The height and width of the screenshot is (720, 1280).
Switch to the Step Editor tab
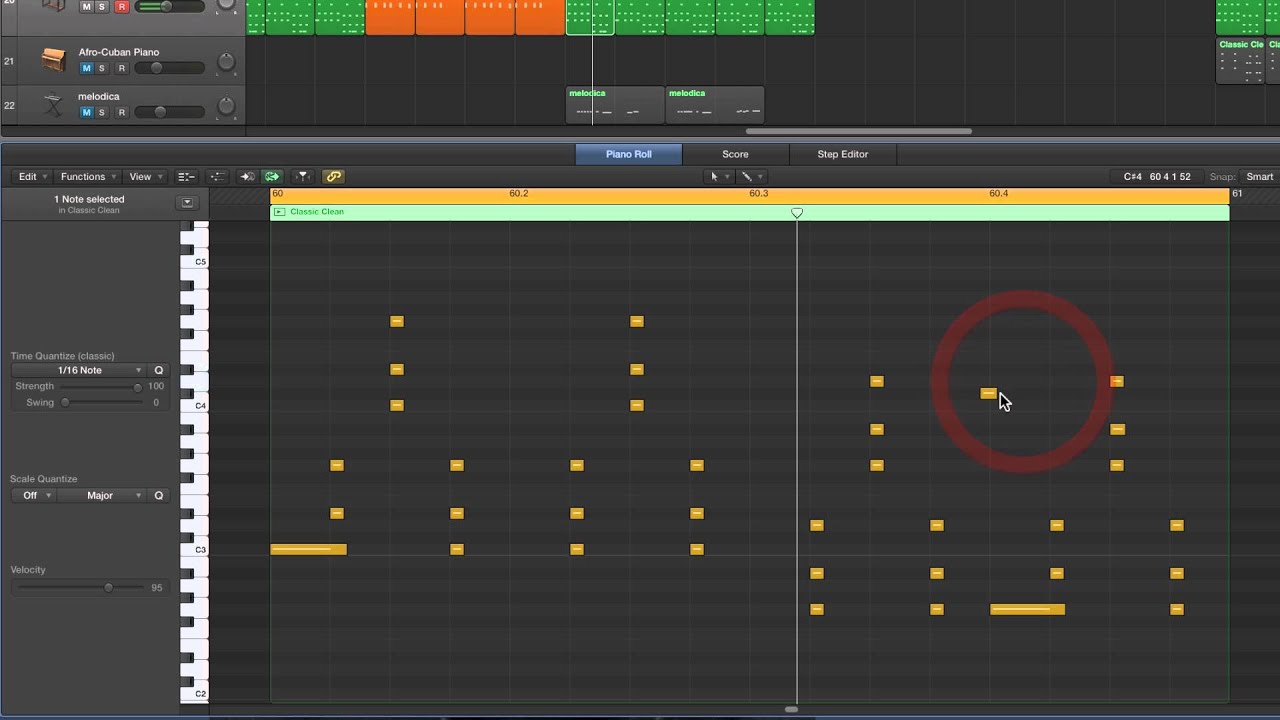[843, 154]
